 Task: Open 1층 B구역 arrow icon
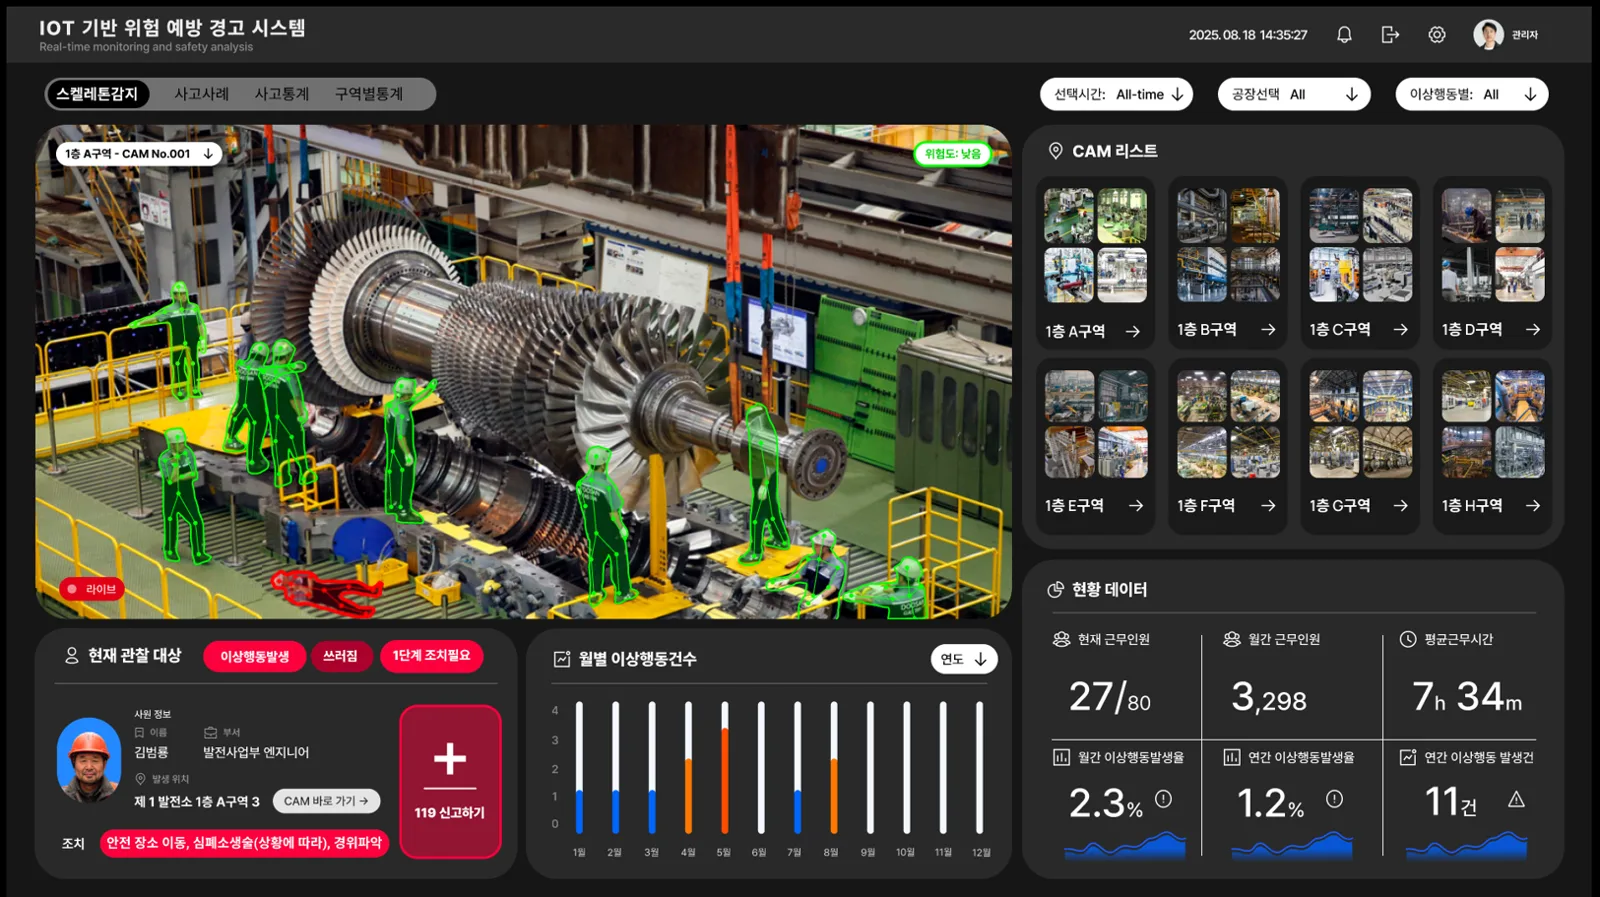click(1268, 330)
